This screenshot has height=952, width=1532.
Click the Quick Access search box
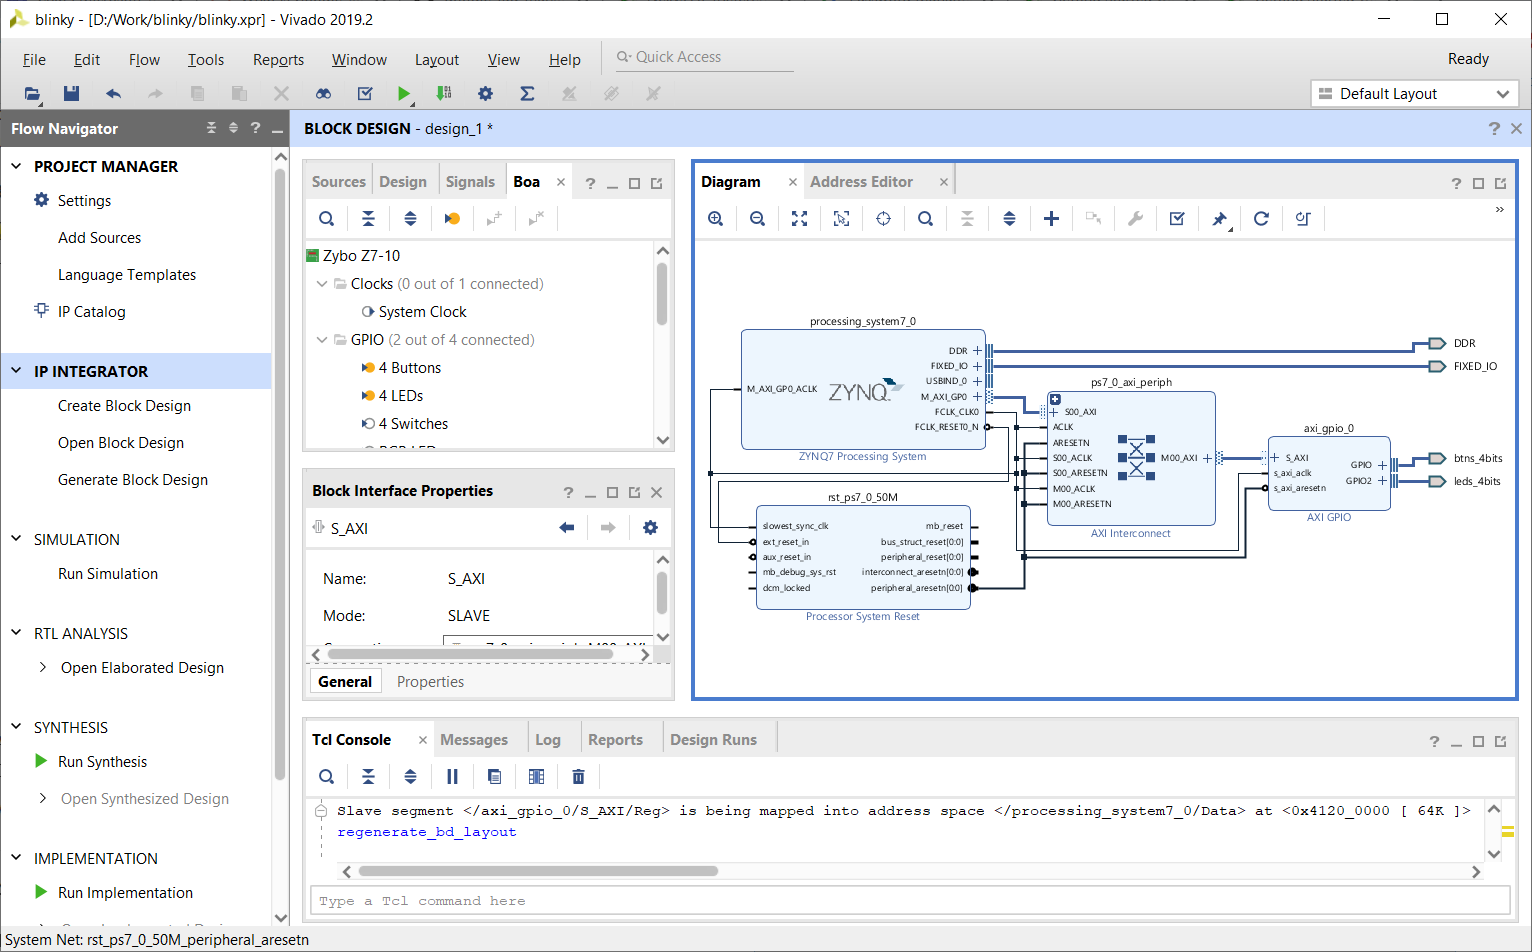tap(704, 57)
